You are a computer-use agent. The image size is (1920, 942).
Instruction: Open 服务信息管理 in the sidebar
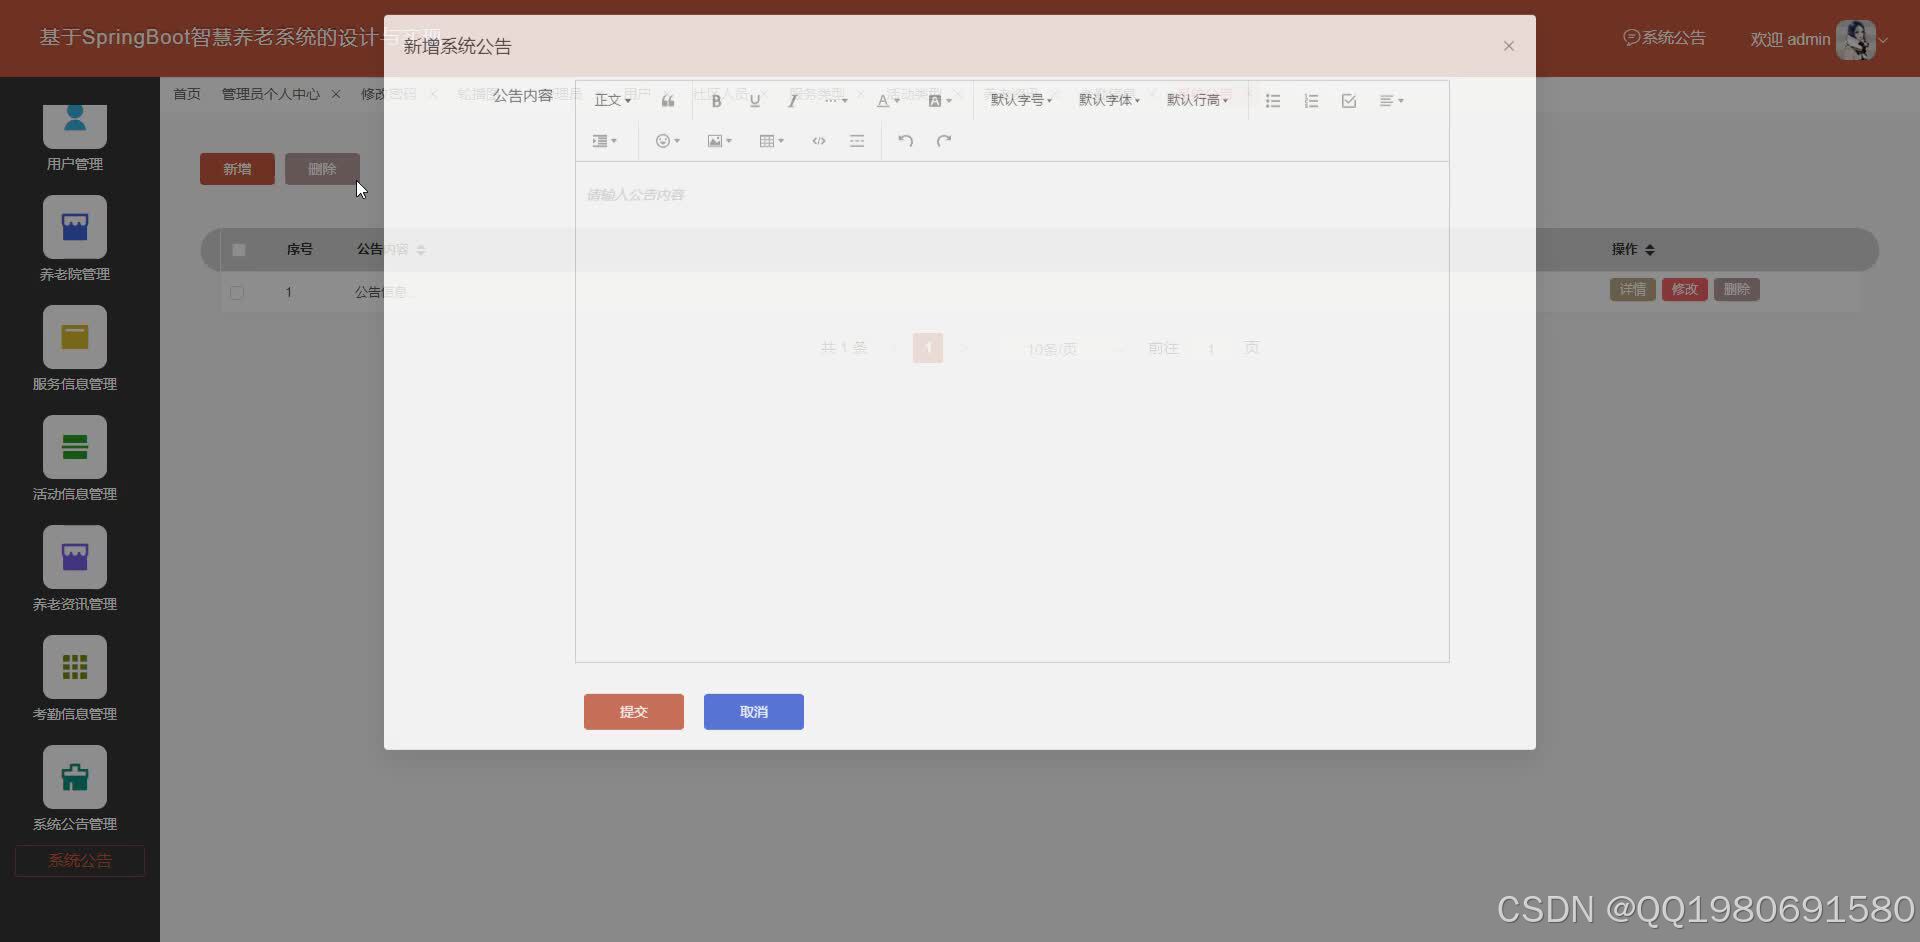tap(75, 348)
